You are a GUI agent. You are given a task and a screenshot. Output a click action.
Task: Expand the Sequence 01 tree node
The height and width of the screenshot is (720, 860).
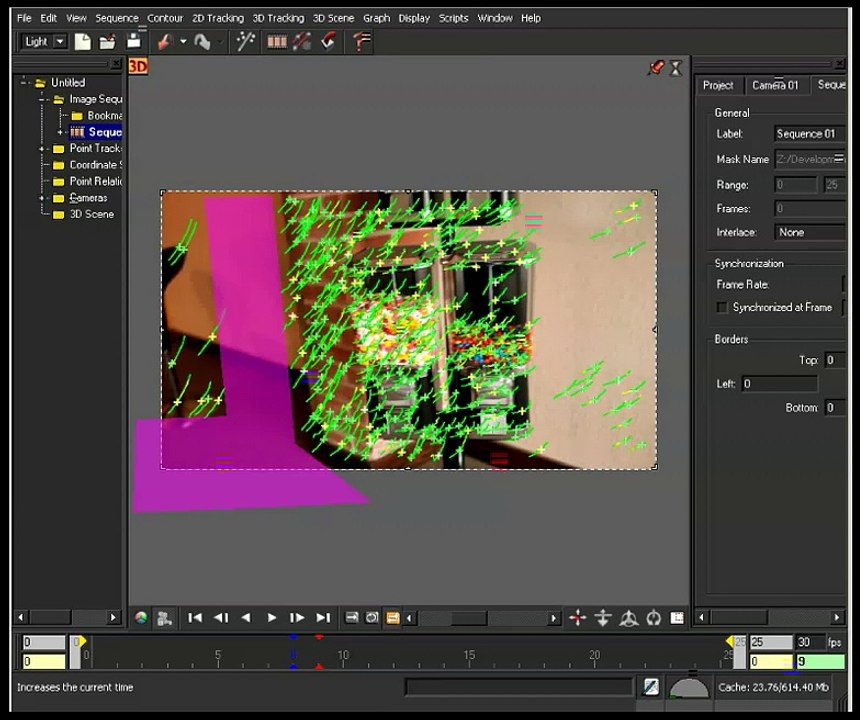(x=60, y=132)
